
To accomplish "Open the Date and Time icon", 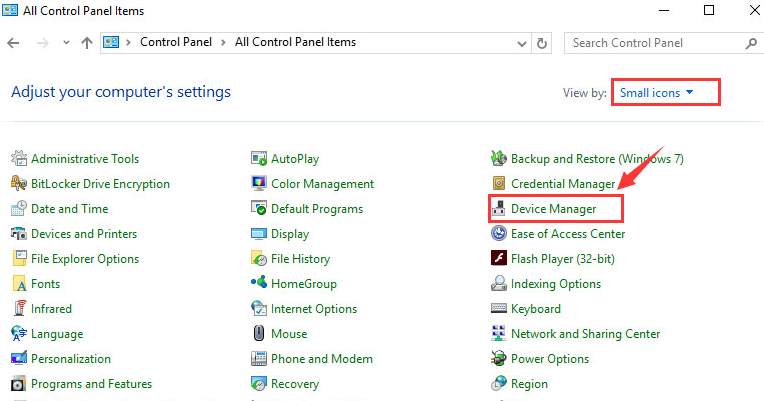I will pyautogui.click(x=19, y=209).
